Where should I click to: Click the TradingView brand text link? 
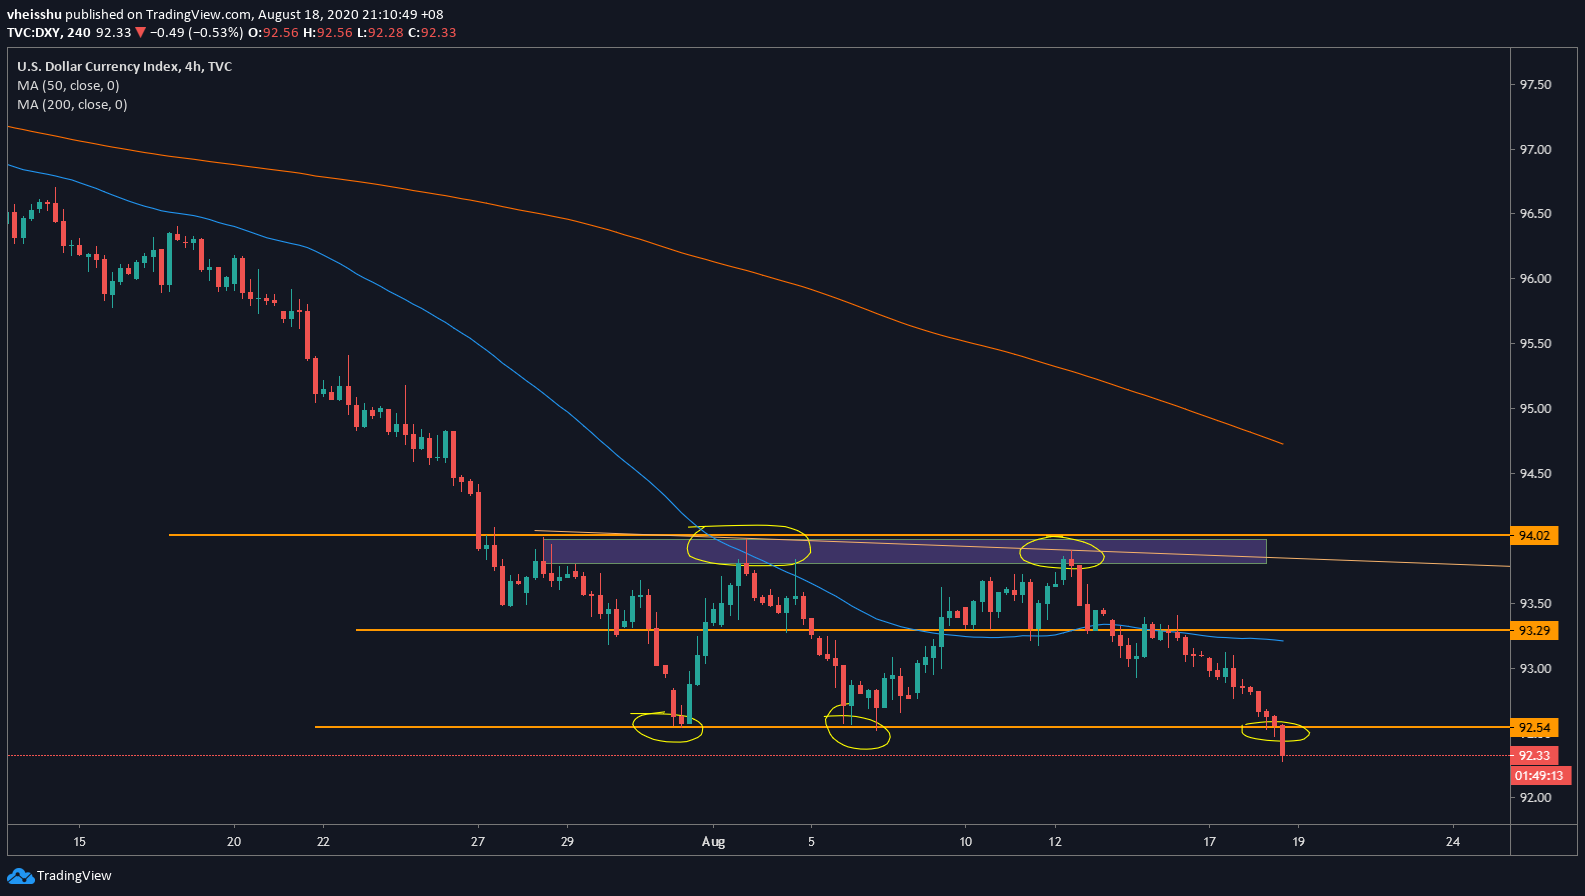pyautogui.click(x=74, y=876)
